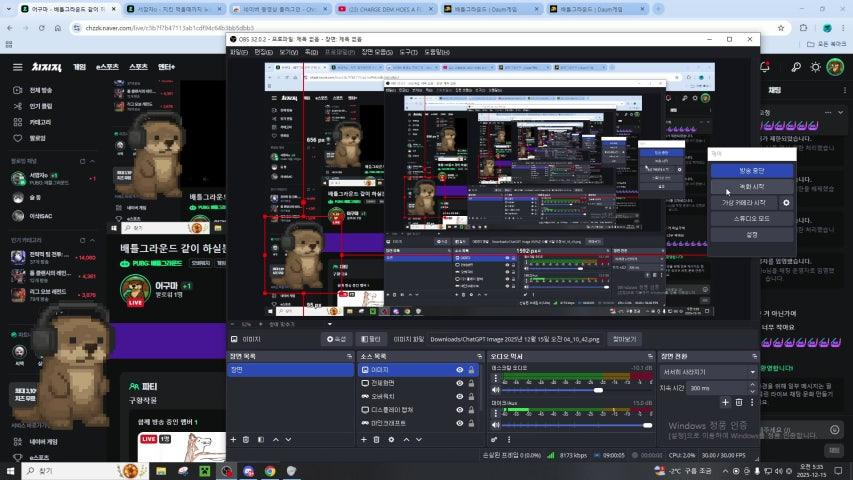Mute desktop audio speaker icon
Screen dimensions: 853x480
click(x=496, y=390)
